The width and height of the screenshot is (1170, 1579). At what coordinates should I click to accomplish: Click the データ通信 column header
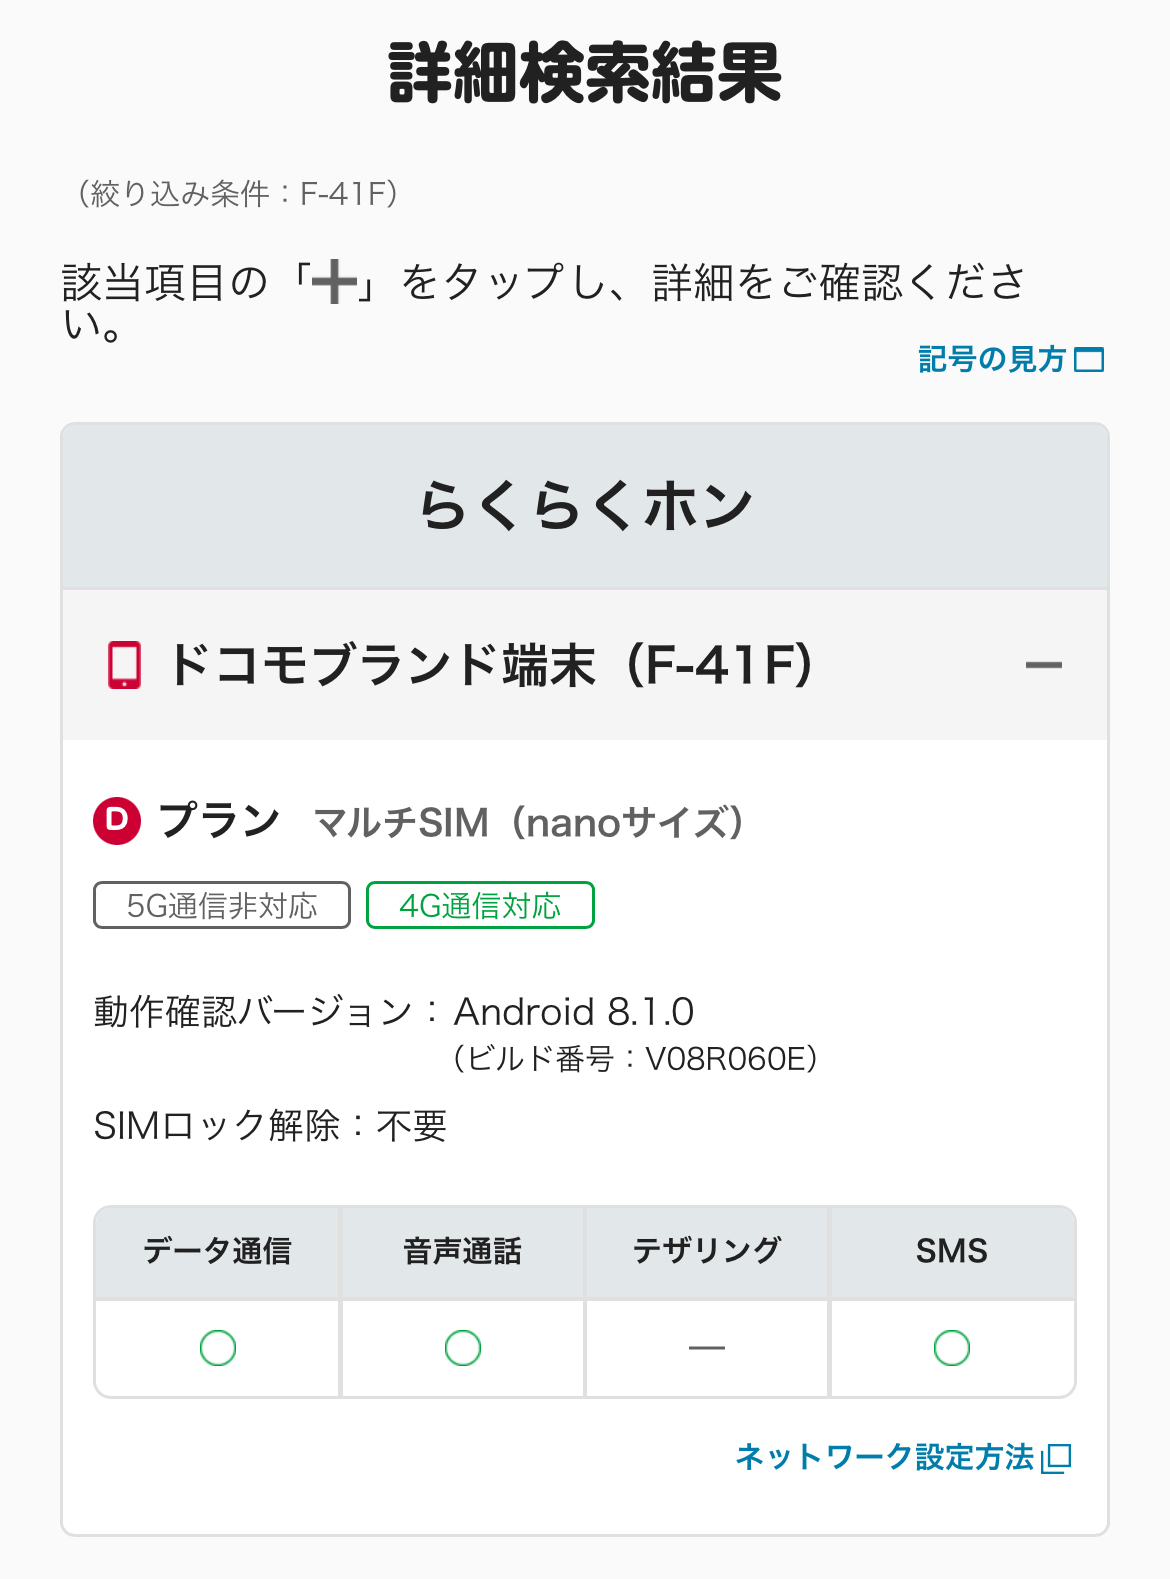coord(217,1251)
